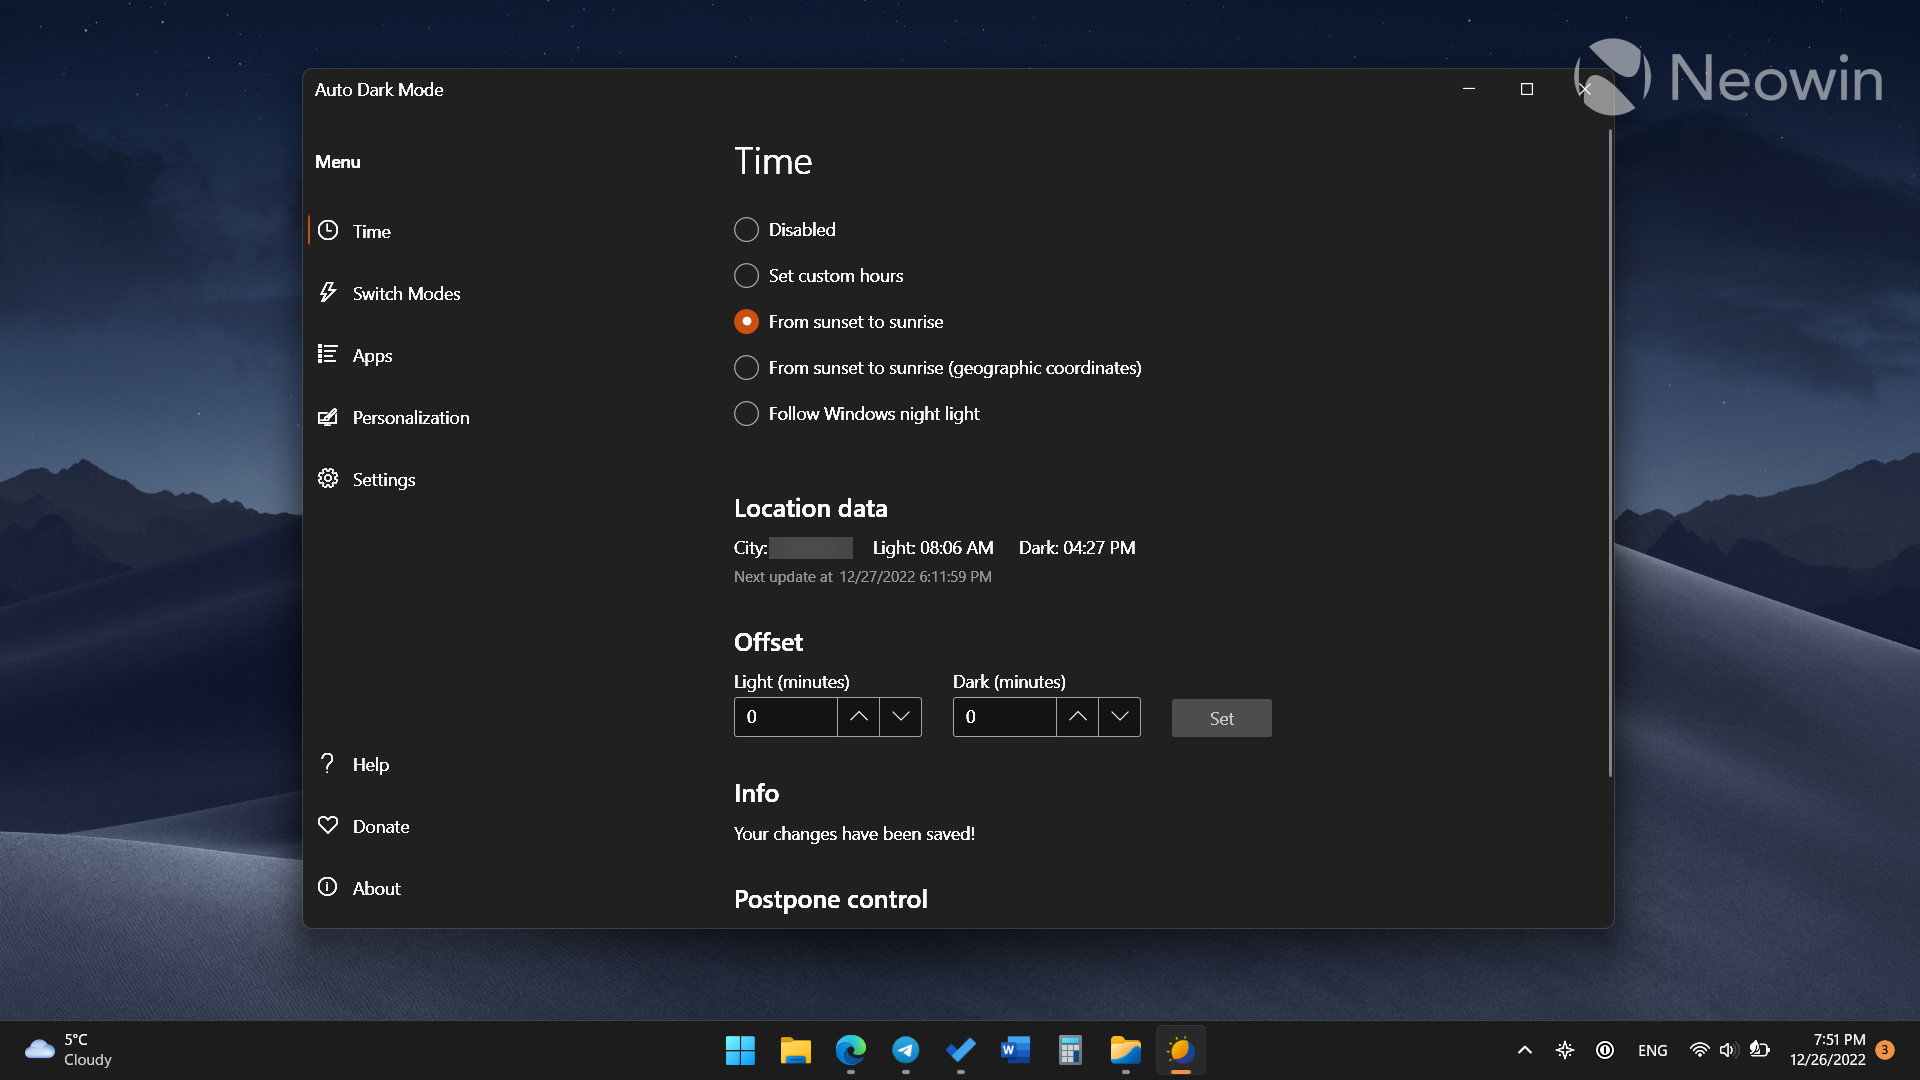Image resolution: width=1920 pixels, height=1080 pixels.
Task: Enter value in Light minutes input field
Action: [787, 716]
